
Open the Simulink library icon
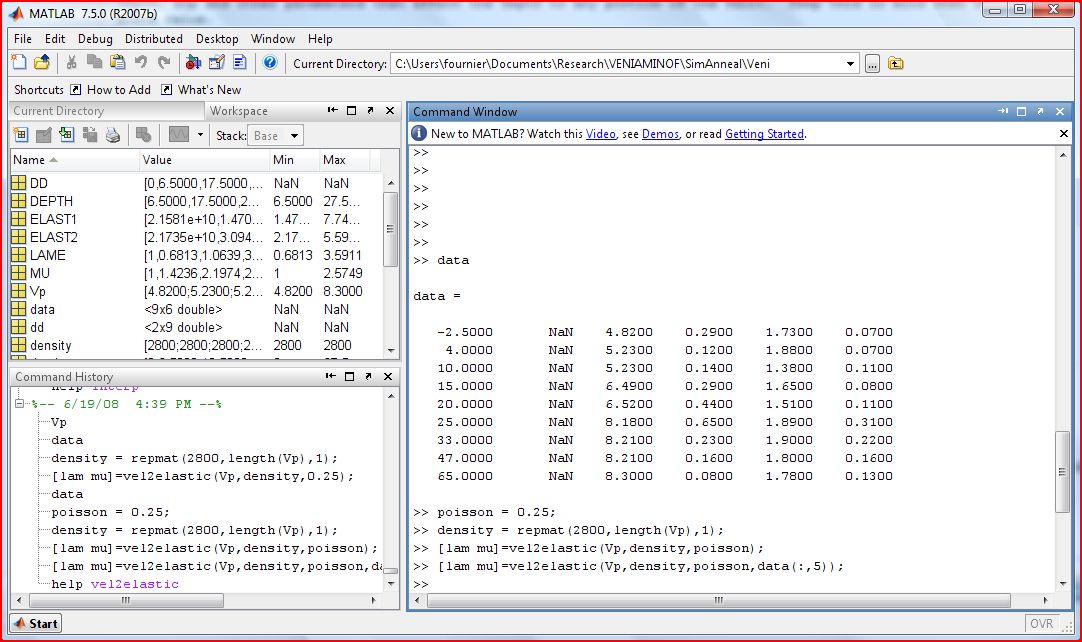[193, 63]
